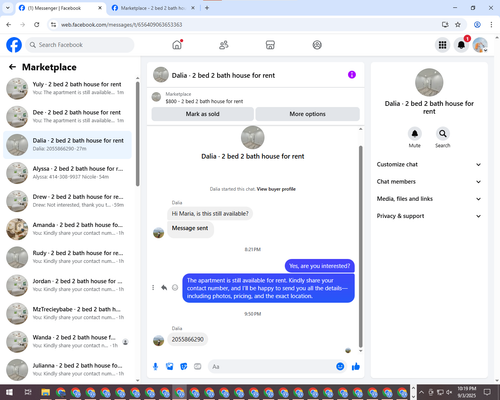Click the conversation list scrollbar
Screen dimensions: 500x400
click(138, 134)
